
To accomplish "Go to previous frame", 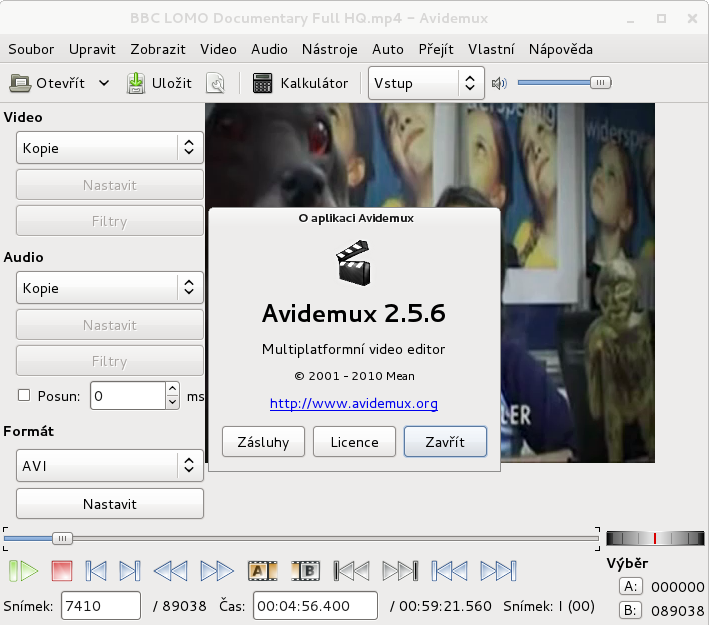I will 96,571.
